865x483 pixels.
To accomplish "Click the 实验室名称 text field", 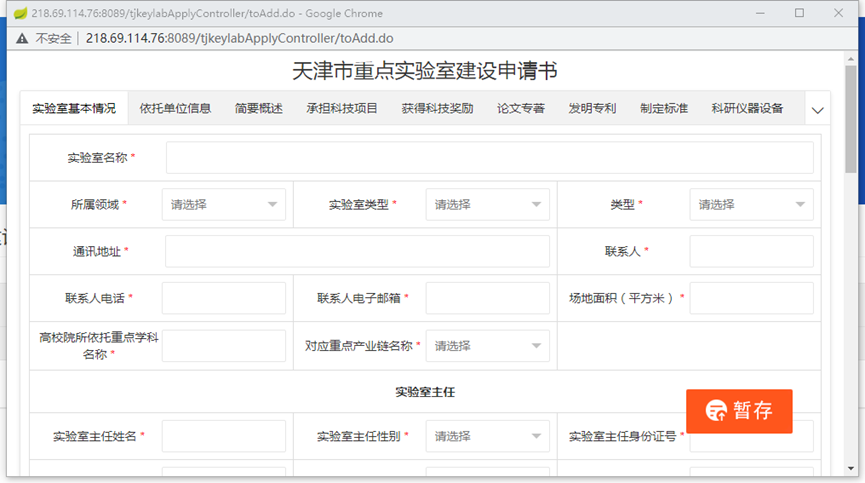I will pyautogui.click(x=489, y=158).
